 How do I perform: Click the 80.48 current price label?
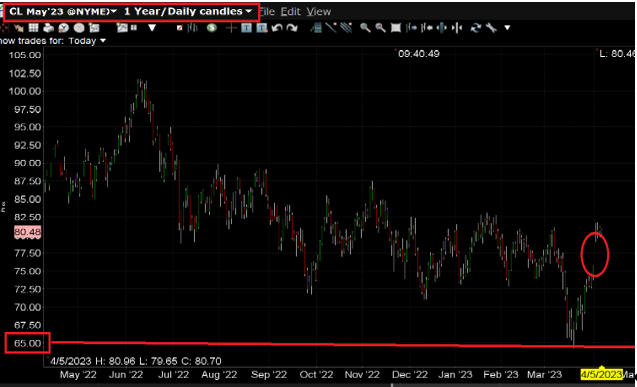(28, 232)
